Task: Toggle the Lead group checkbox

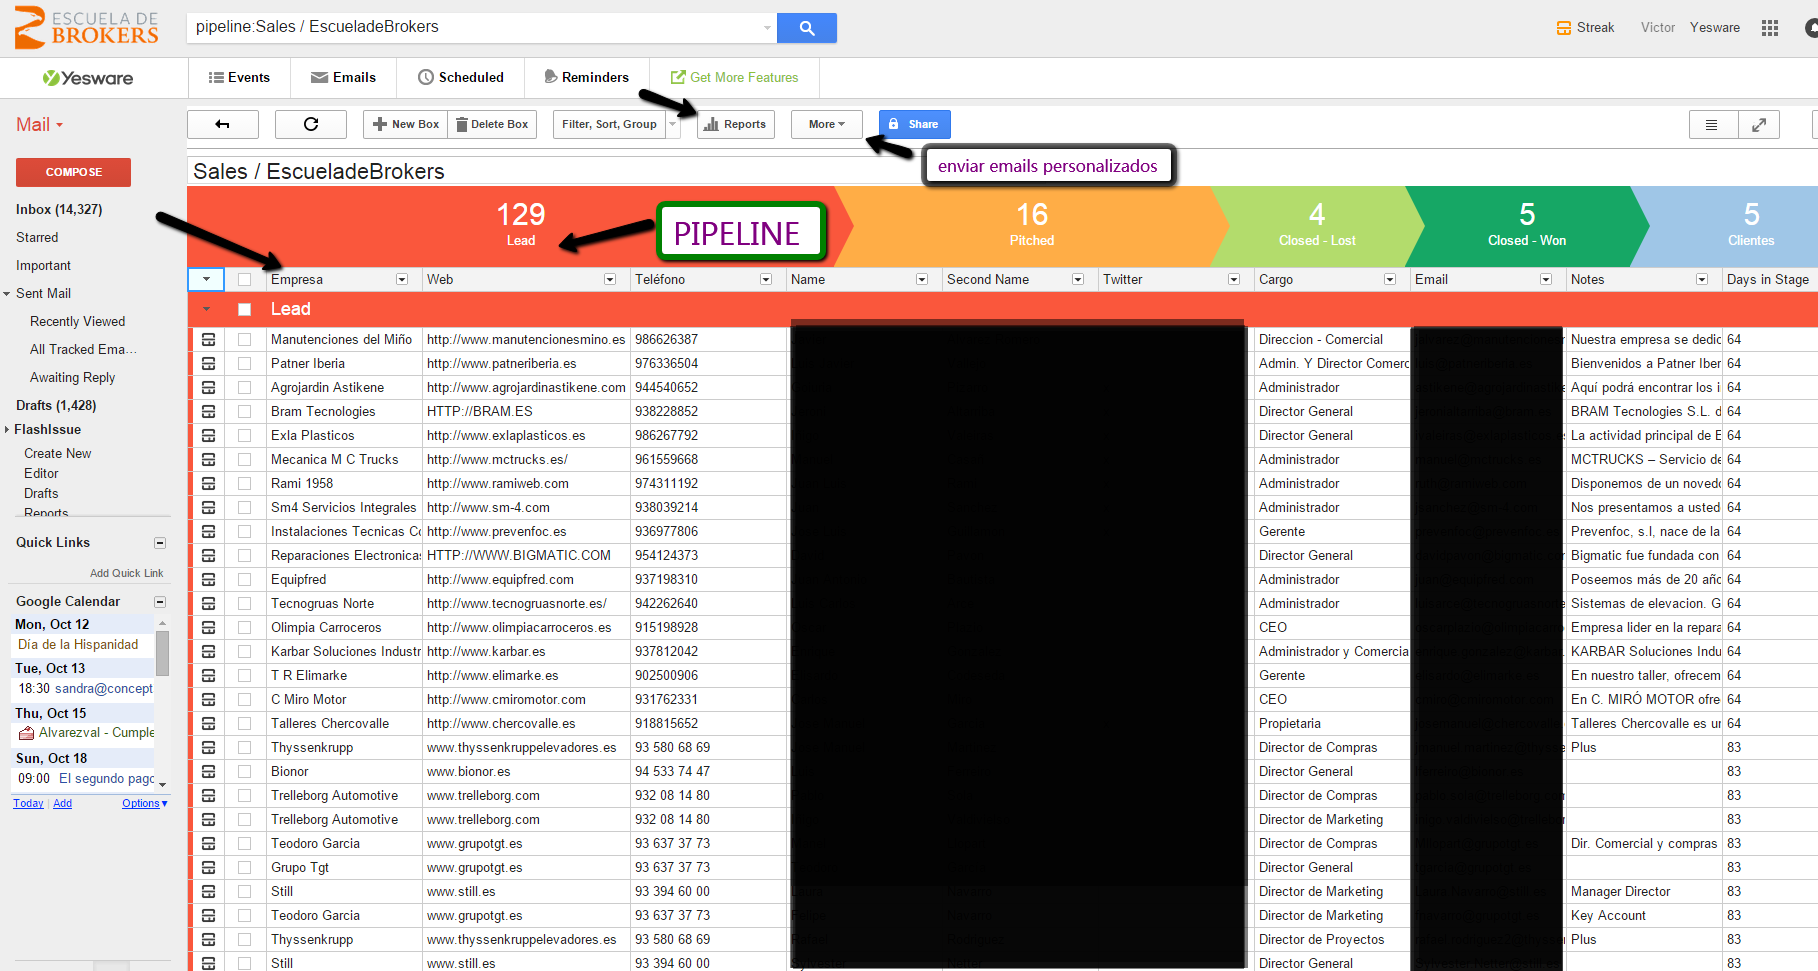Action: click(244, 310)
